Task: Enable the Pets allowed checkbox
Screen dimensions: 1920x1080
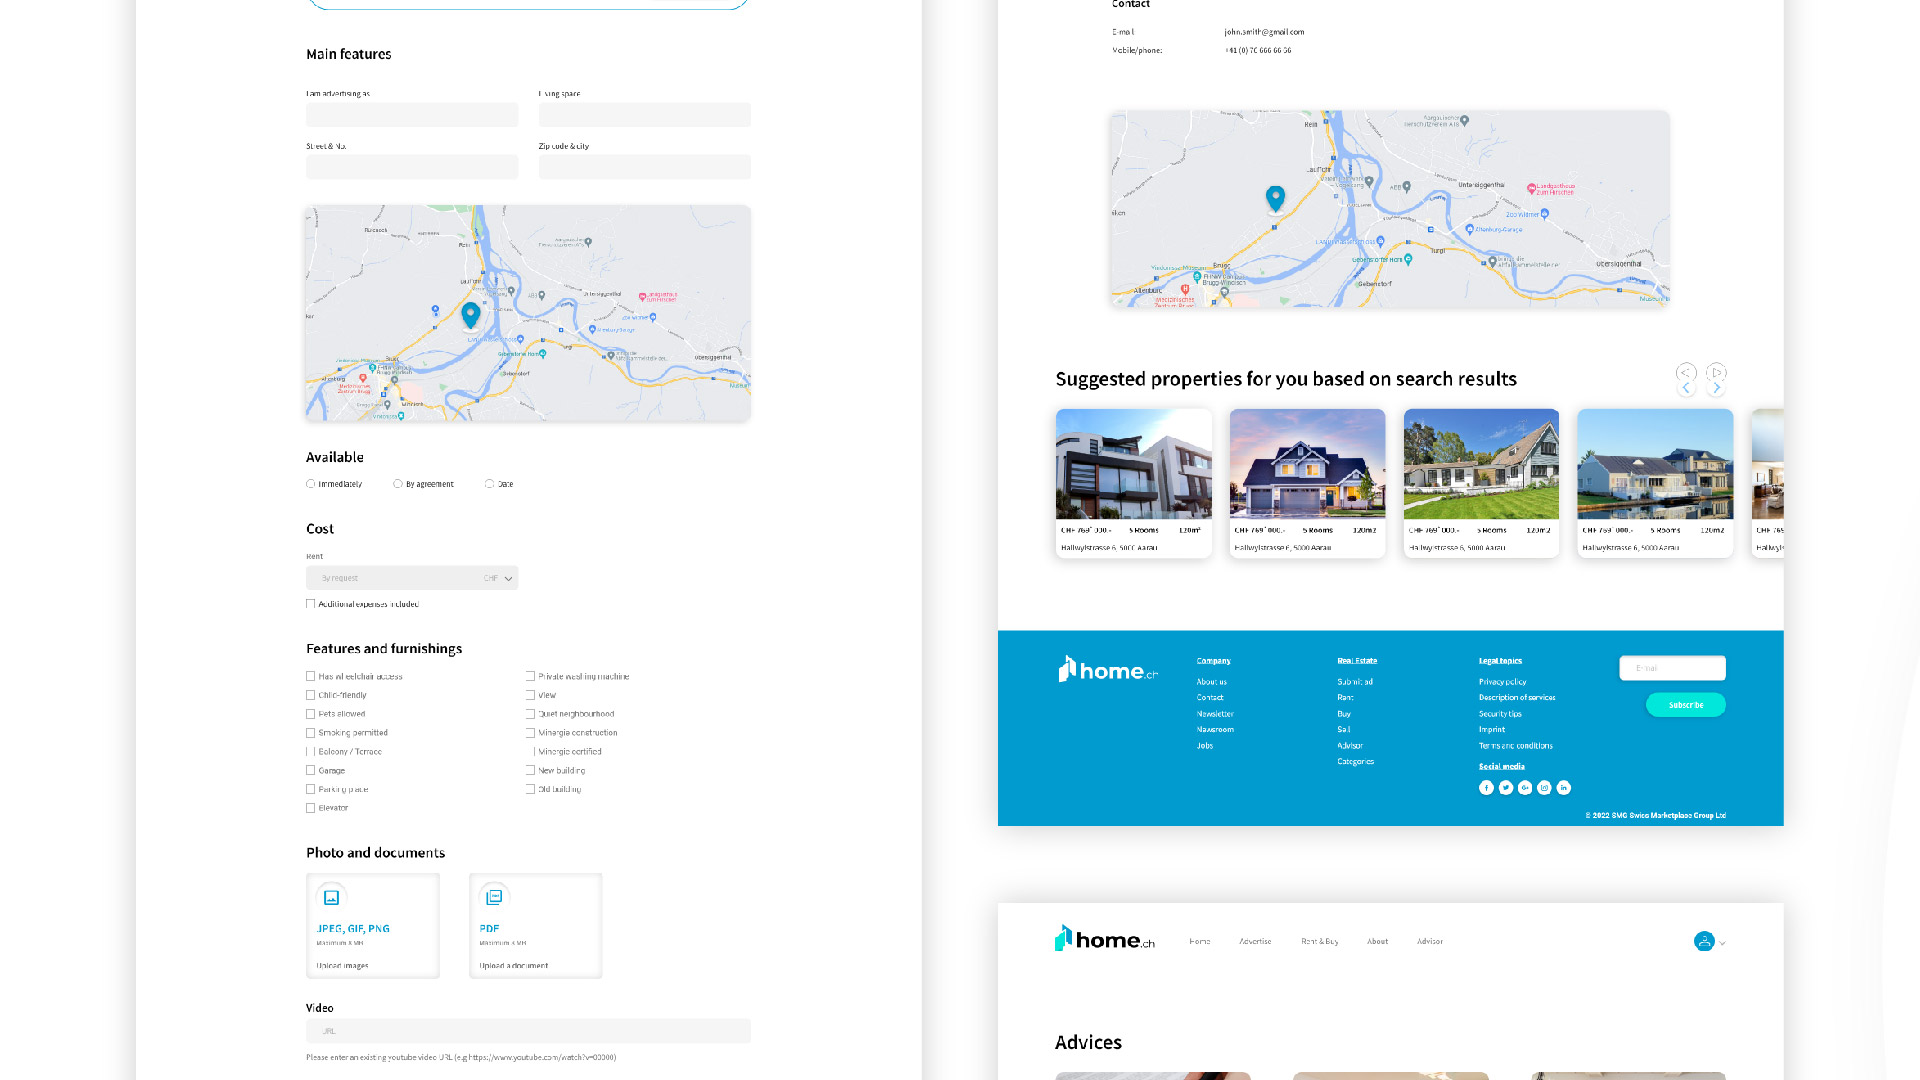Action: coord(311,714)
